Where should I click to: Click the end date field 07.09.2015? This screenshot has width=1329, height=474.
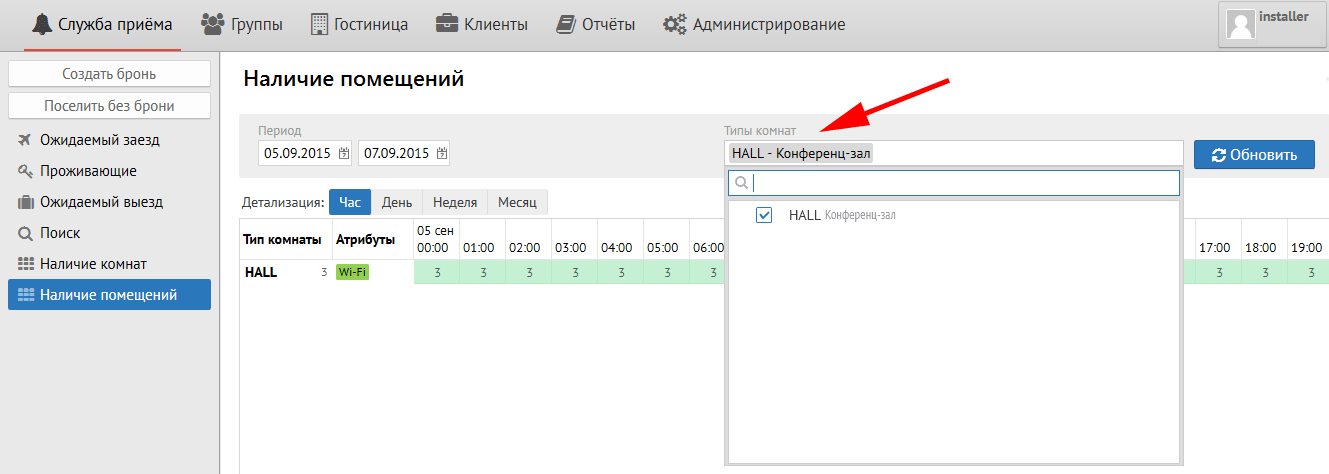pos(404,153)
